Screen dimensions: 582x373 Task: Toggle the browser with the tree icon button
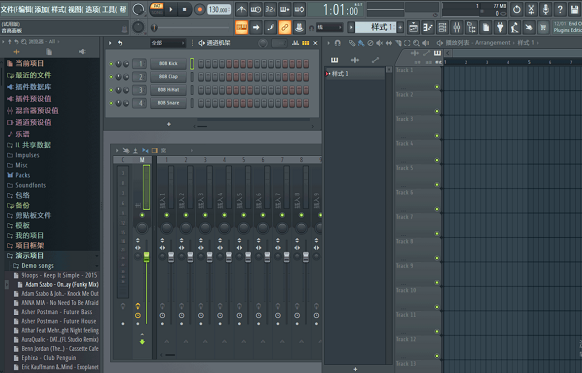click(x=471, y=27)
